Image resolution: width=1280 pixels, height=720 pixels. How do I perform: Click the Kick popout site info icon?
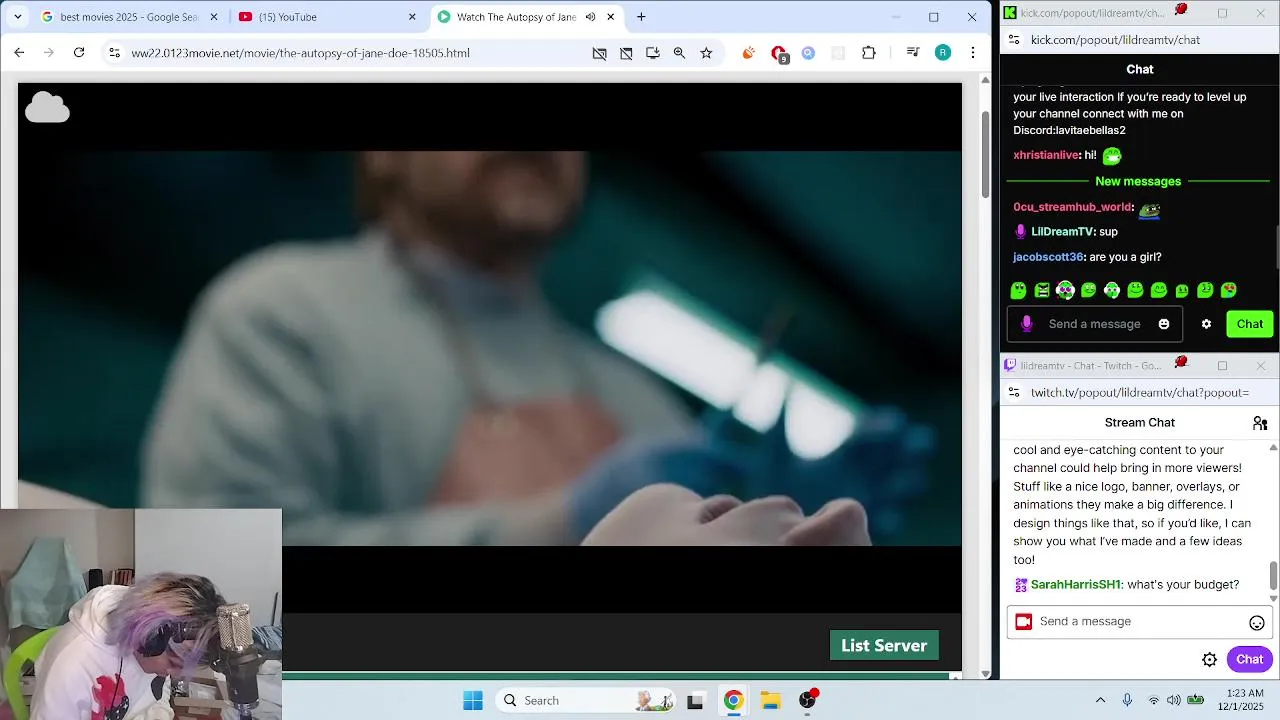[1013, 40]
